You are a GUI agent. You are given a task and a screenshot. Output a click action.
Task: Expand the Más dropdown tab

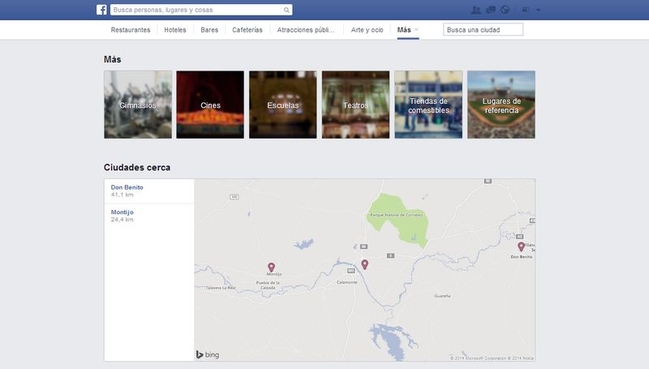pos(408,30)
